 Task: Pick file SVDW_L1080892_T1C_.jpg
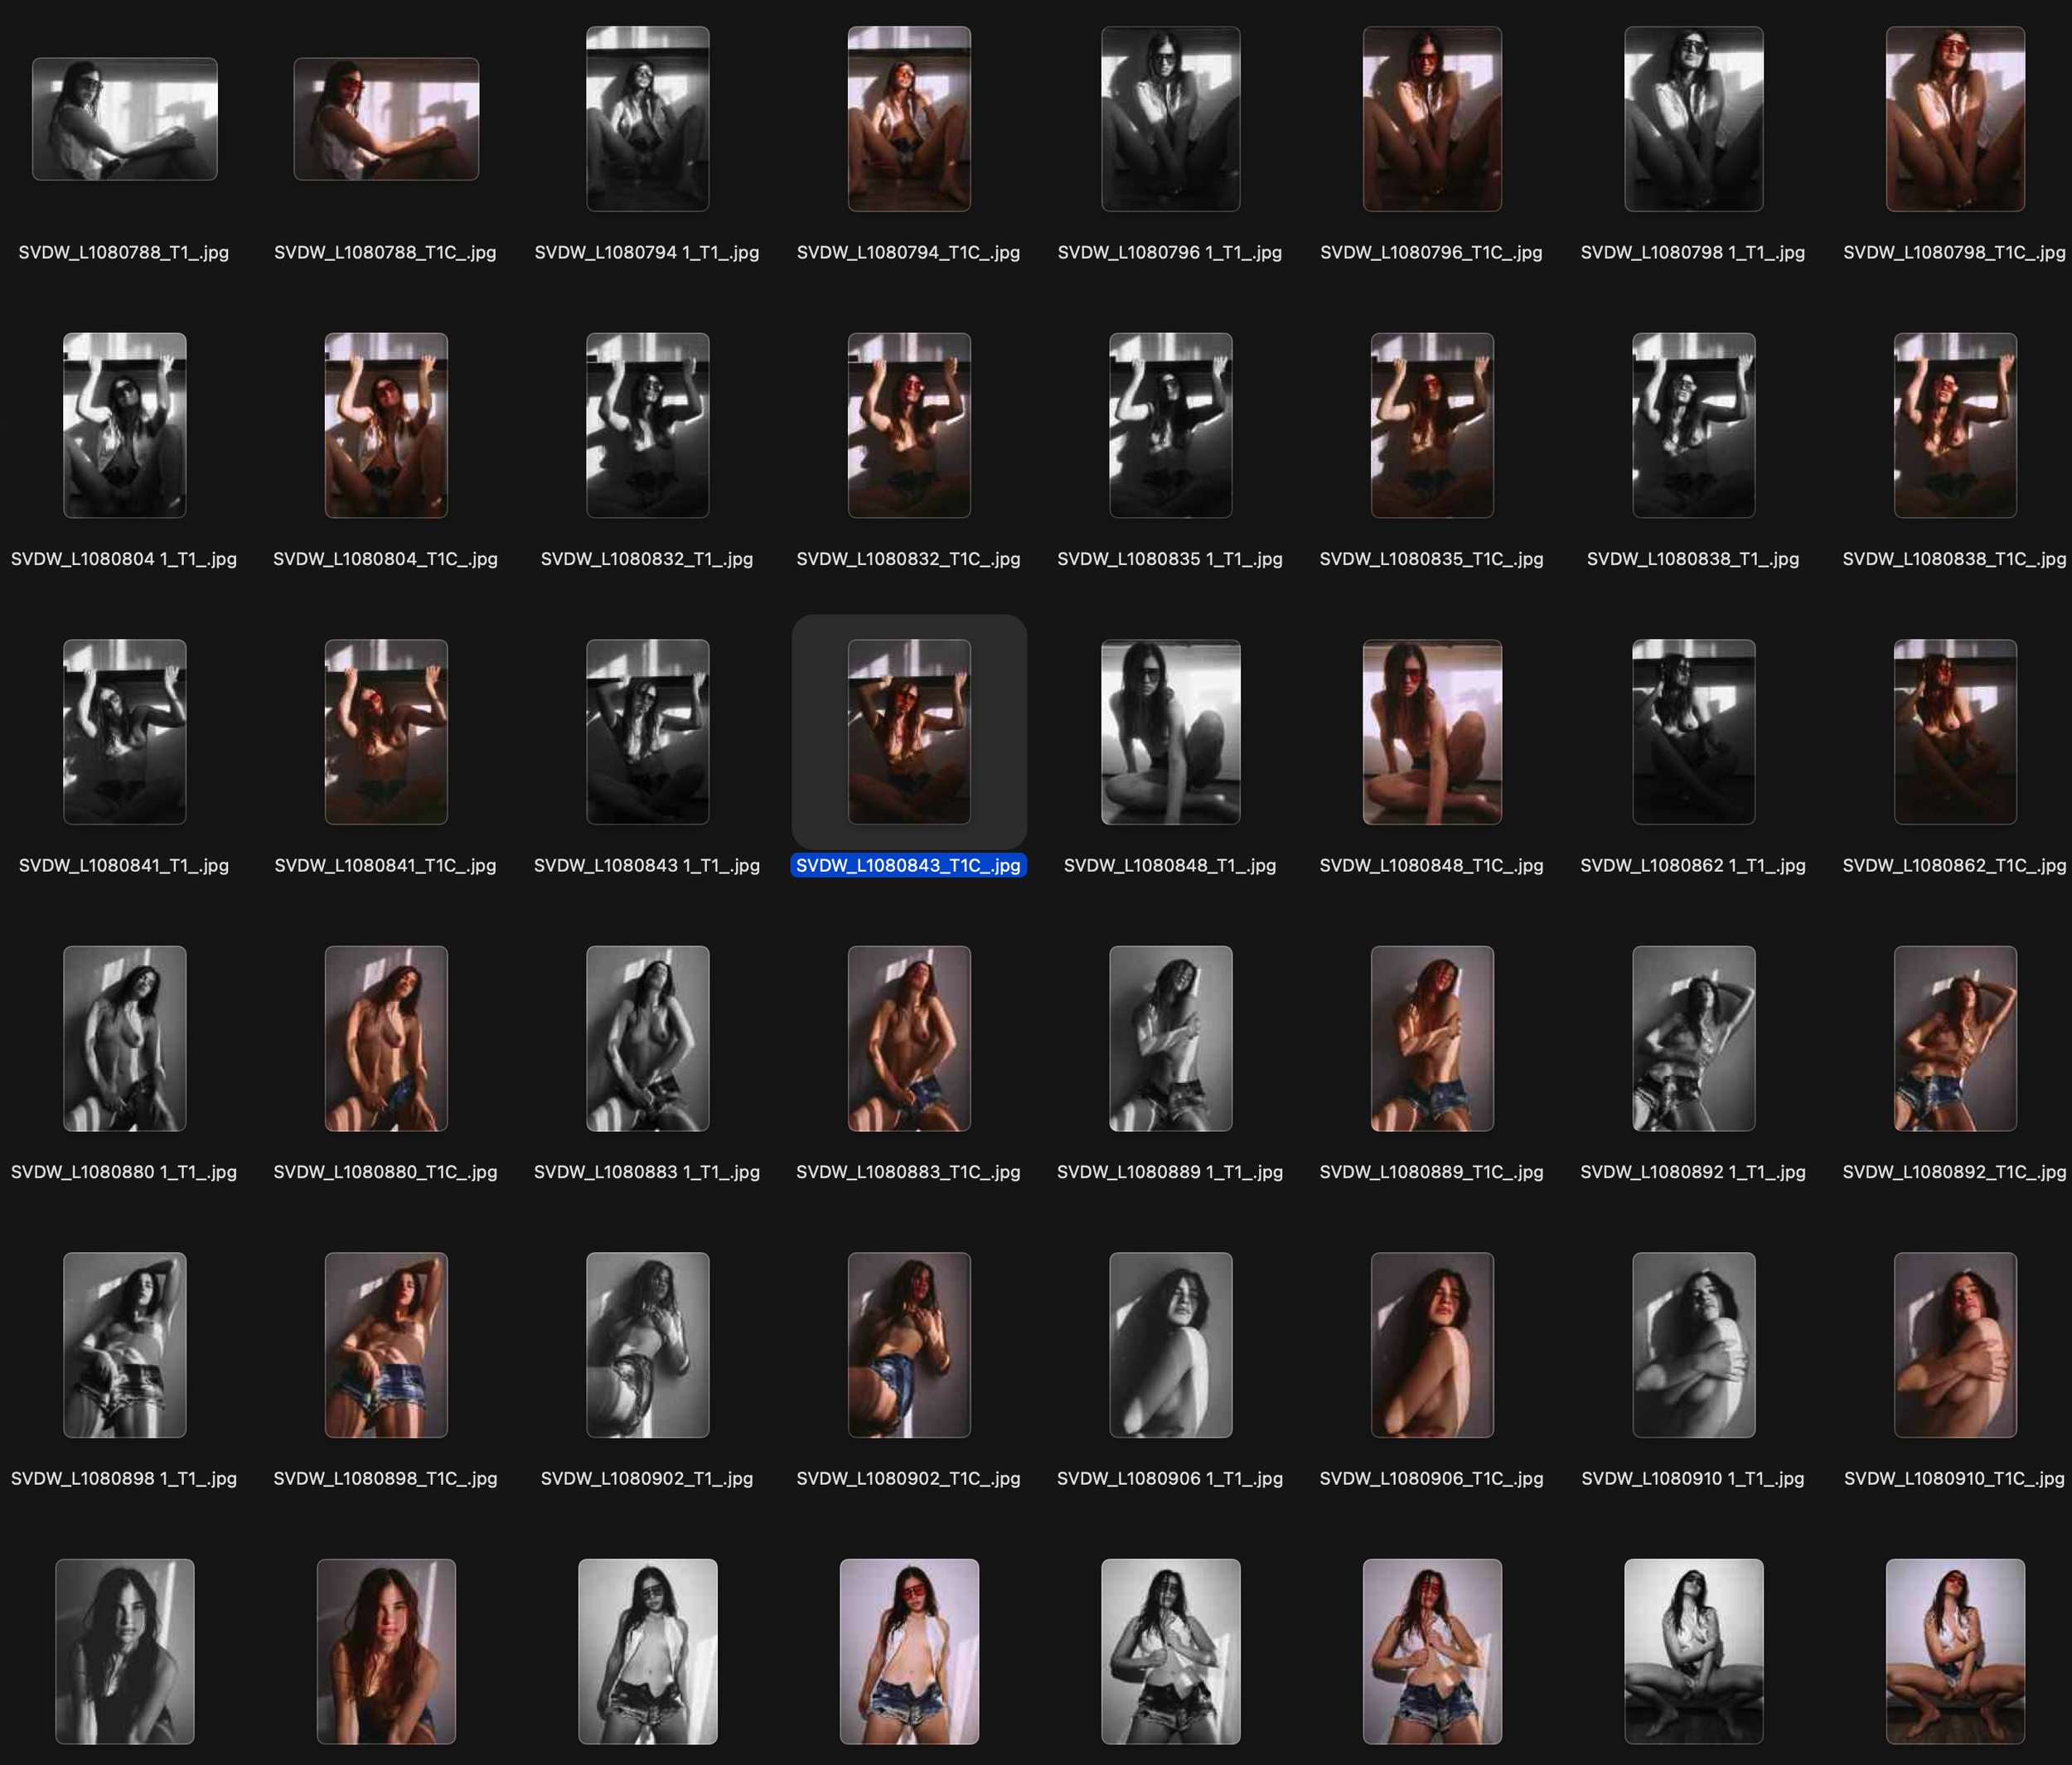(1955, 1038)
